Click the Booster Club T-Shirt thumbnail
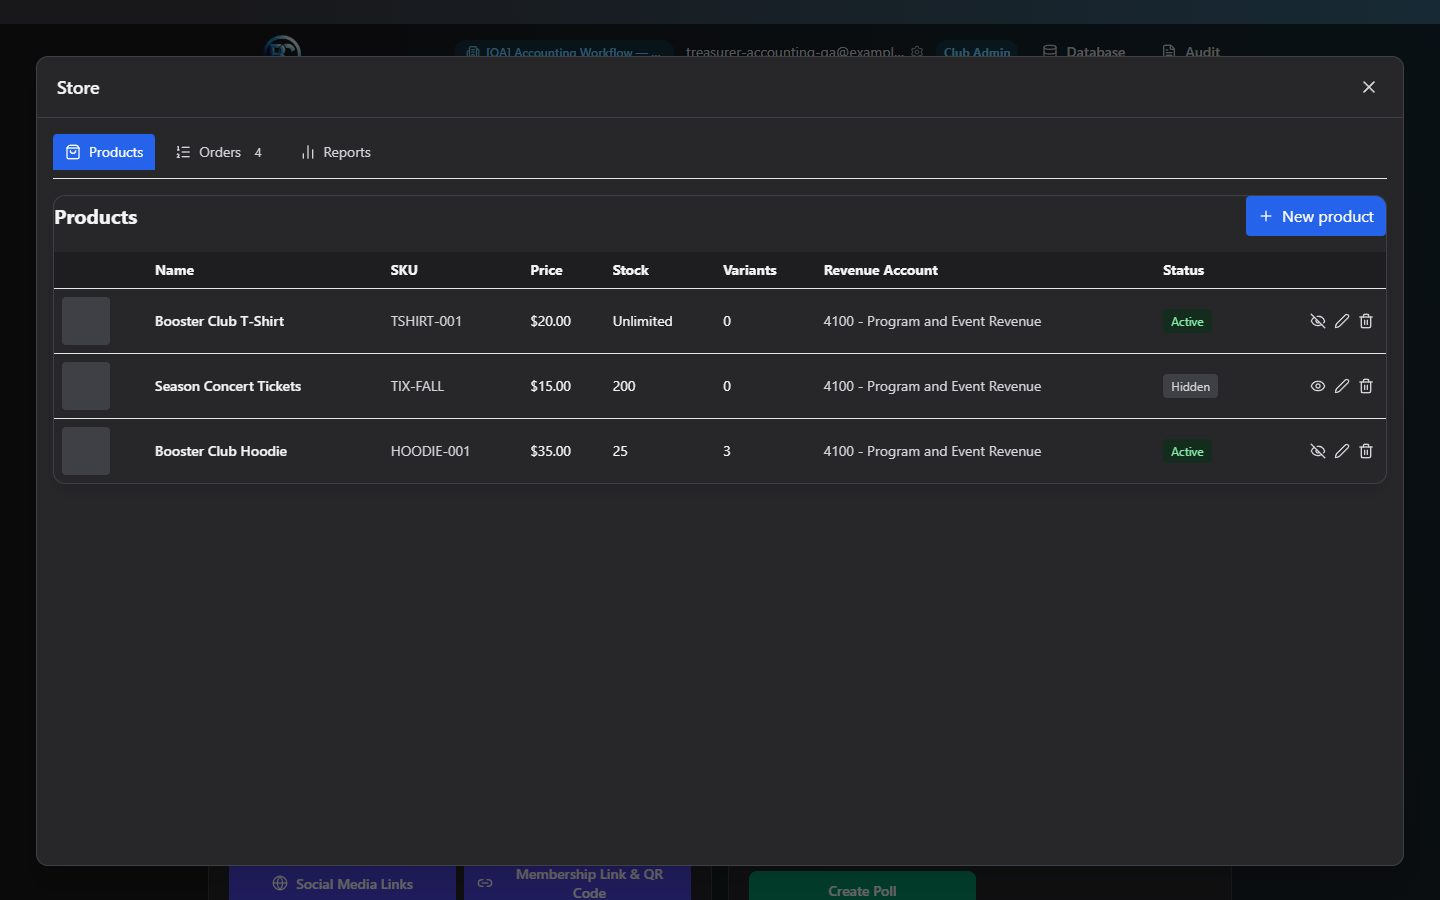The image size is (1440, 900). (86, 321)
